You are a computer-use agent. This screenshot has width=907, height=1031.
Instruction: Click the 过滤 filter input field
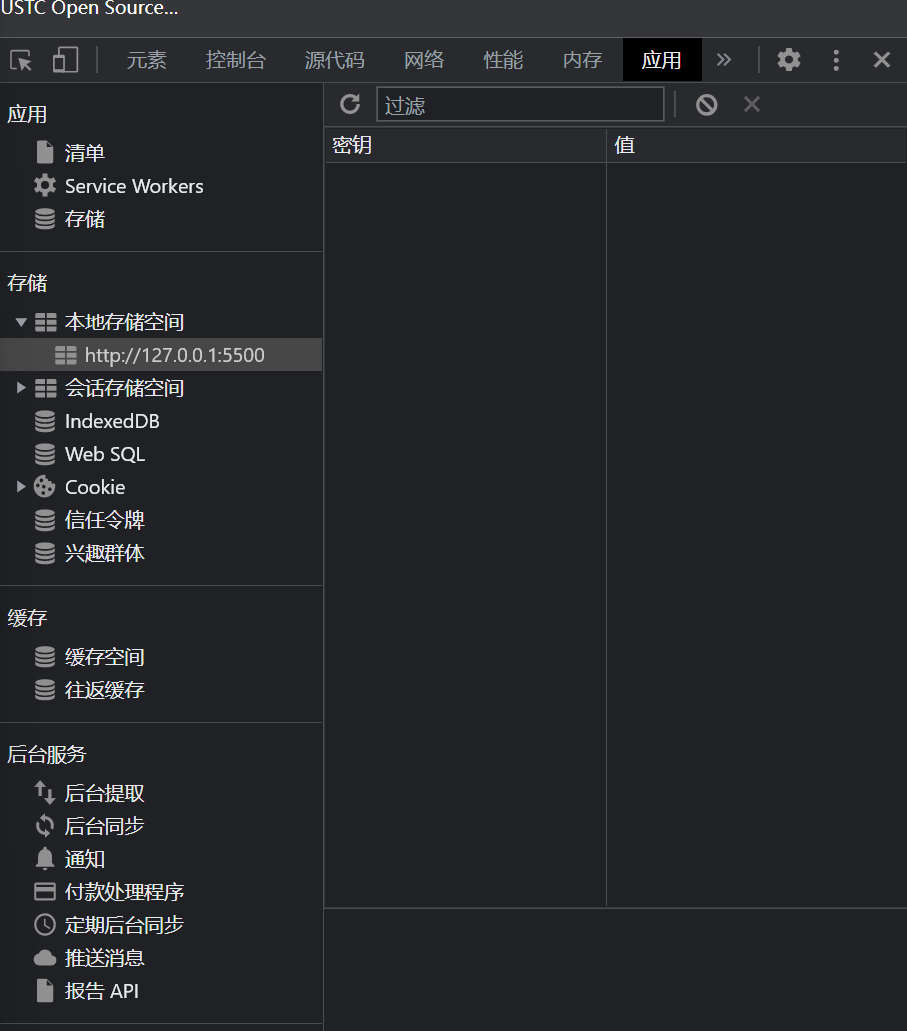click(520, 104)
